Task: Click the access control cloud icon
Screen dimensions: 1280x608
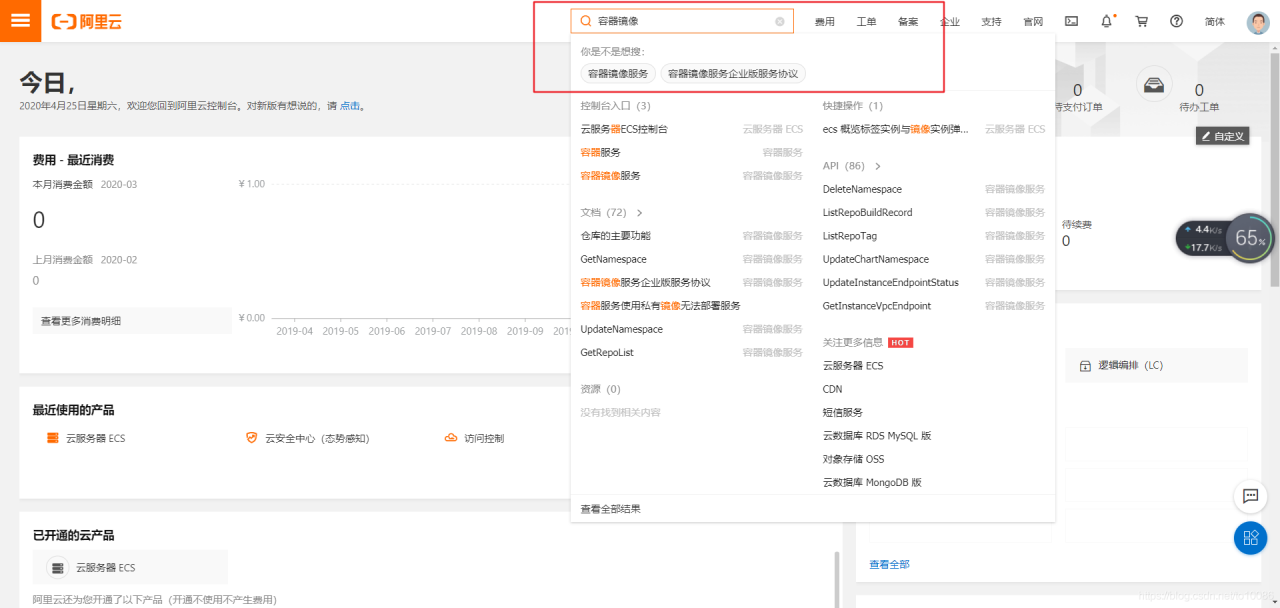Action: [x=451, y=438]
